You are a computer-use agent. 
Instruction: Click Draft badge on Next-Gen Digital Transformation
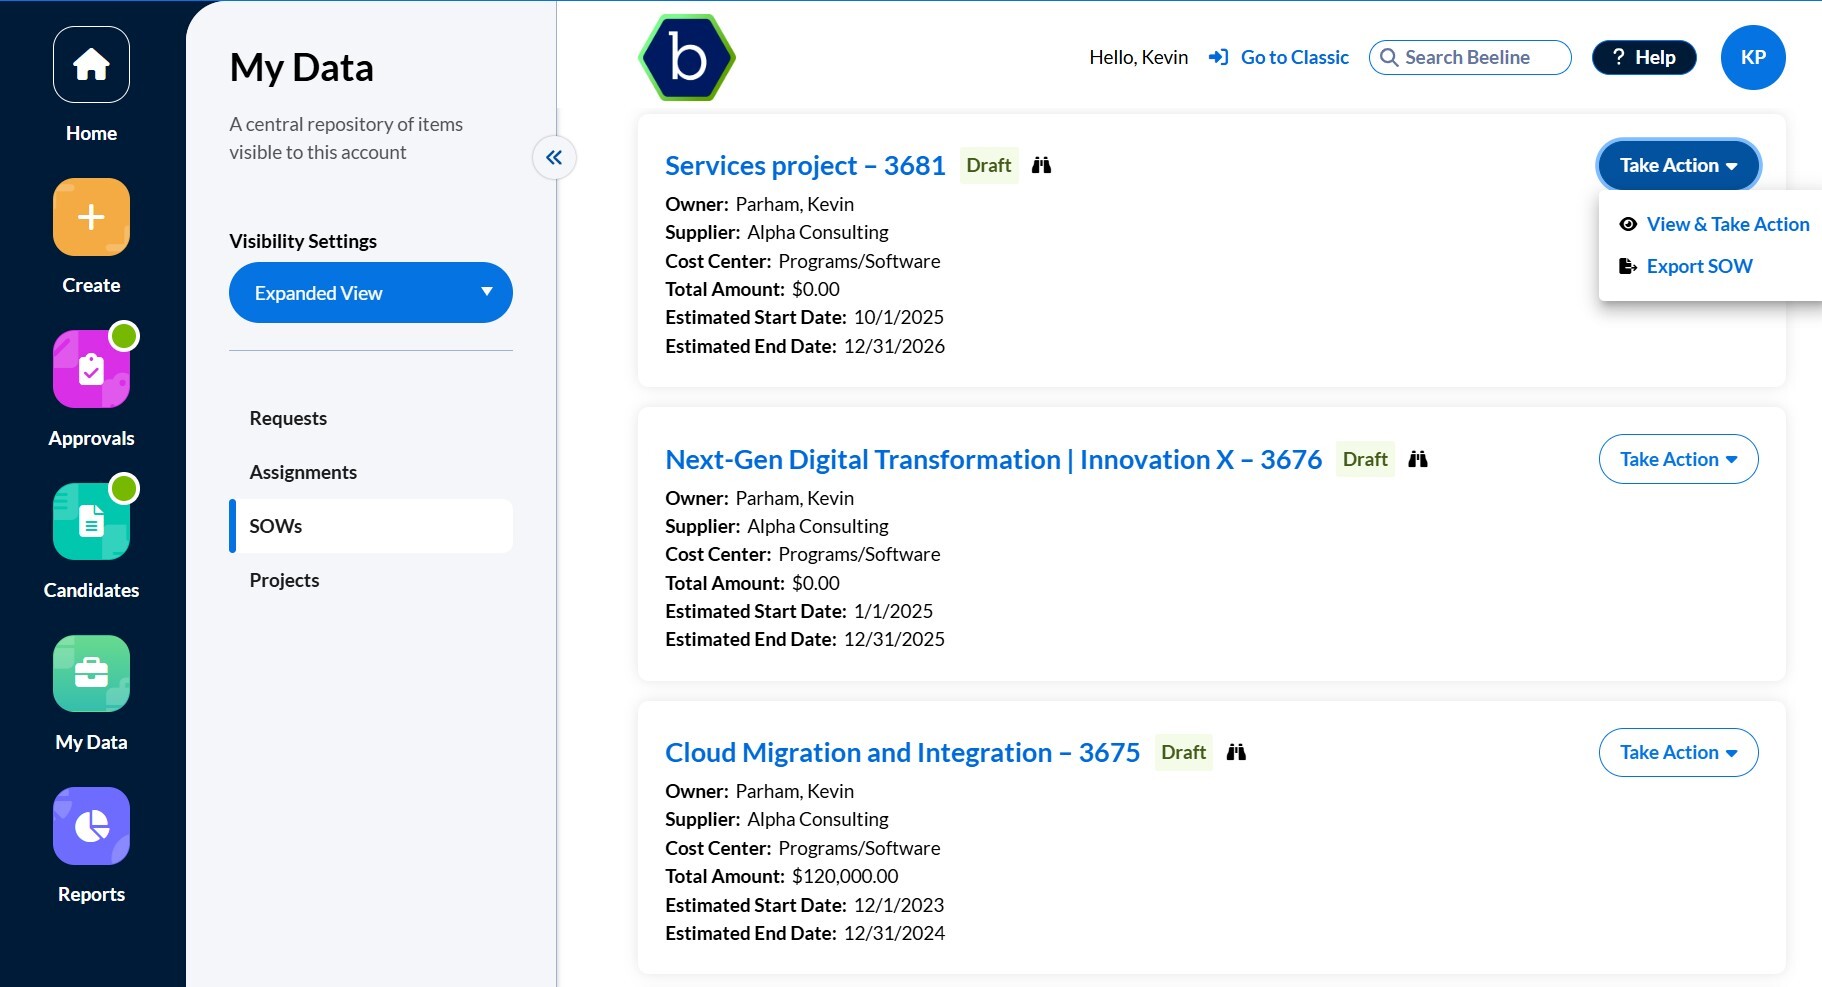[x=1365, y=459]
